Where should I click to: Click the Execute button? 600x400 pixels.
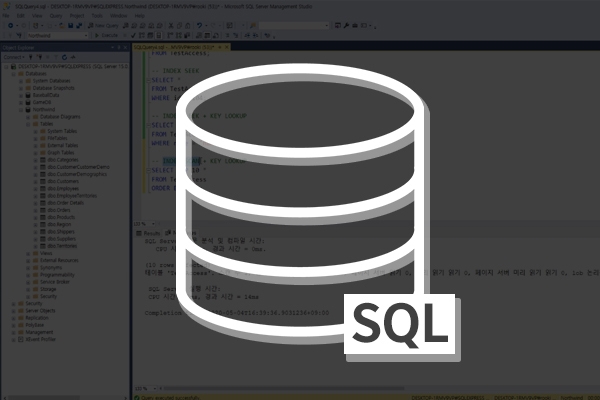coord(106,36)
